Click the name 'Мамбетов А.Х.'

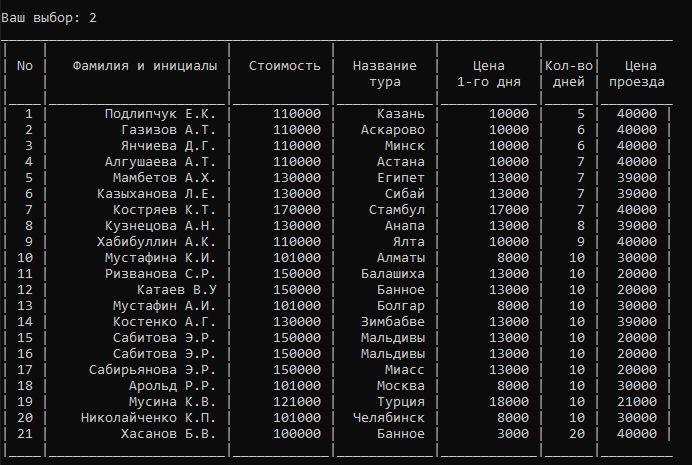coord(165,178)
